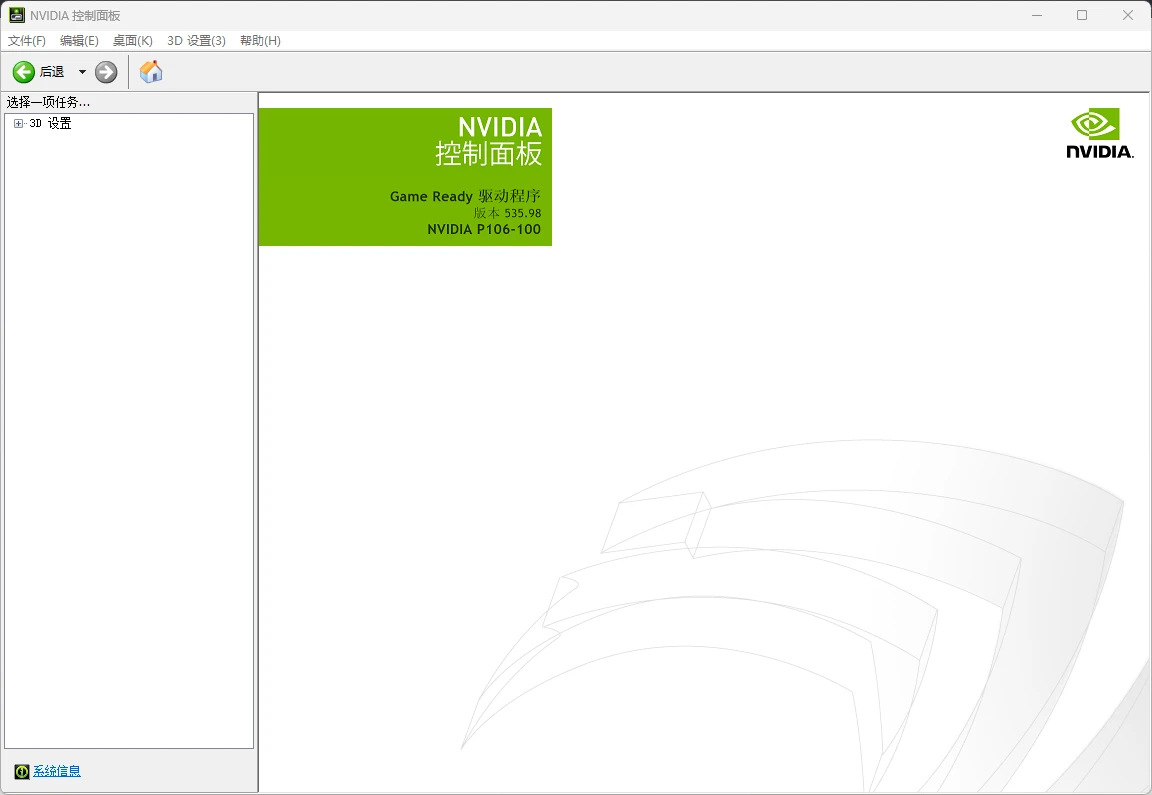1152x795 pixels.
Task: Click the NVIDIA logo in the corner
Action: click(x=1099, y=133)
